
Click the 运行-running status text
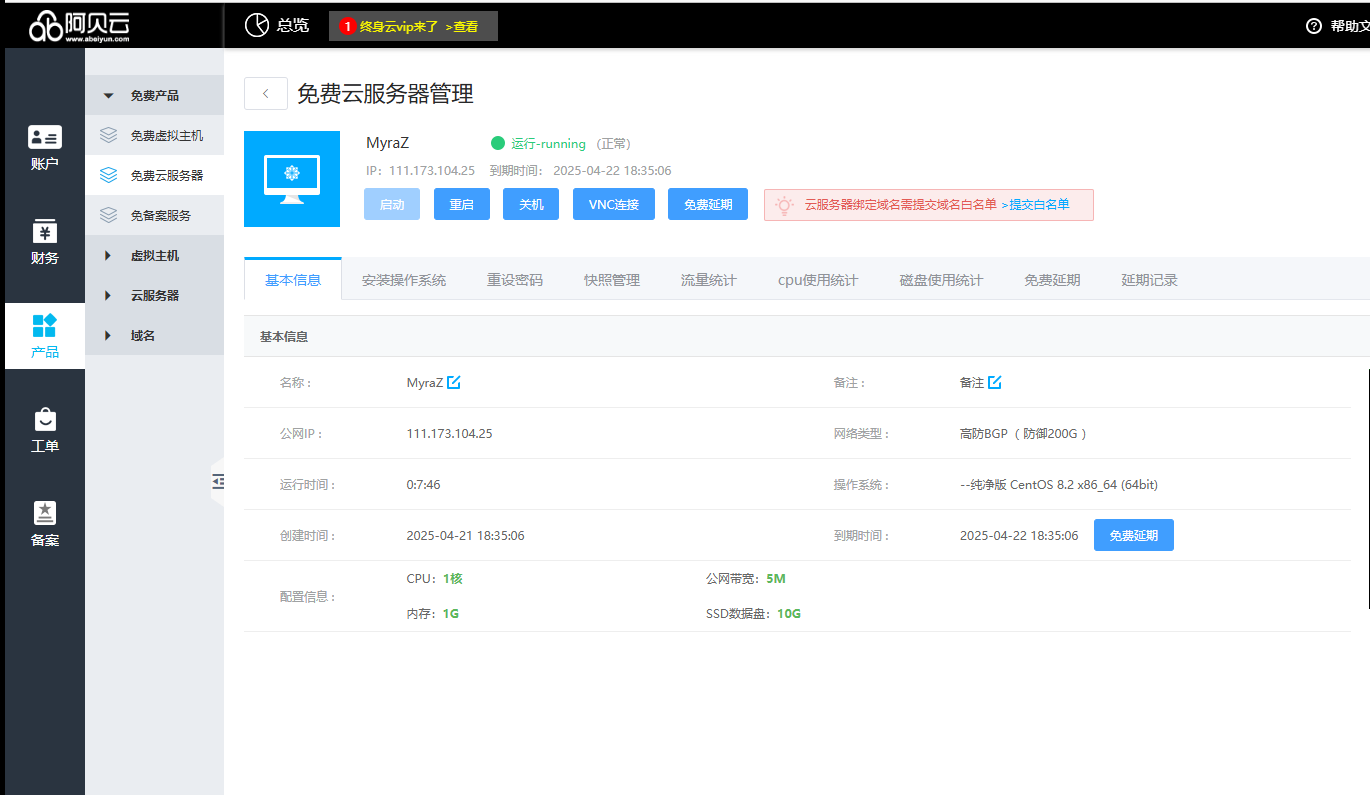coord(548,144)
